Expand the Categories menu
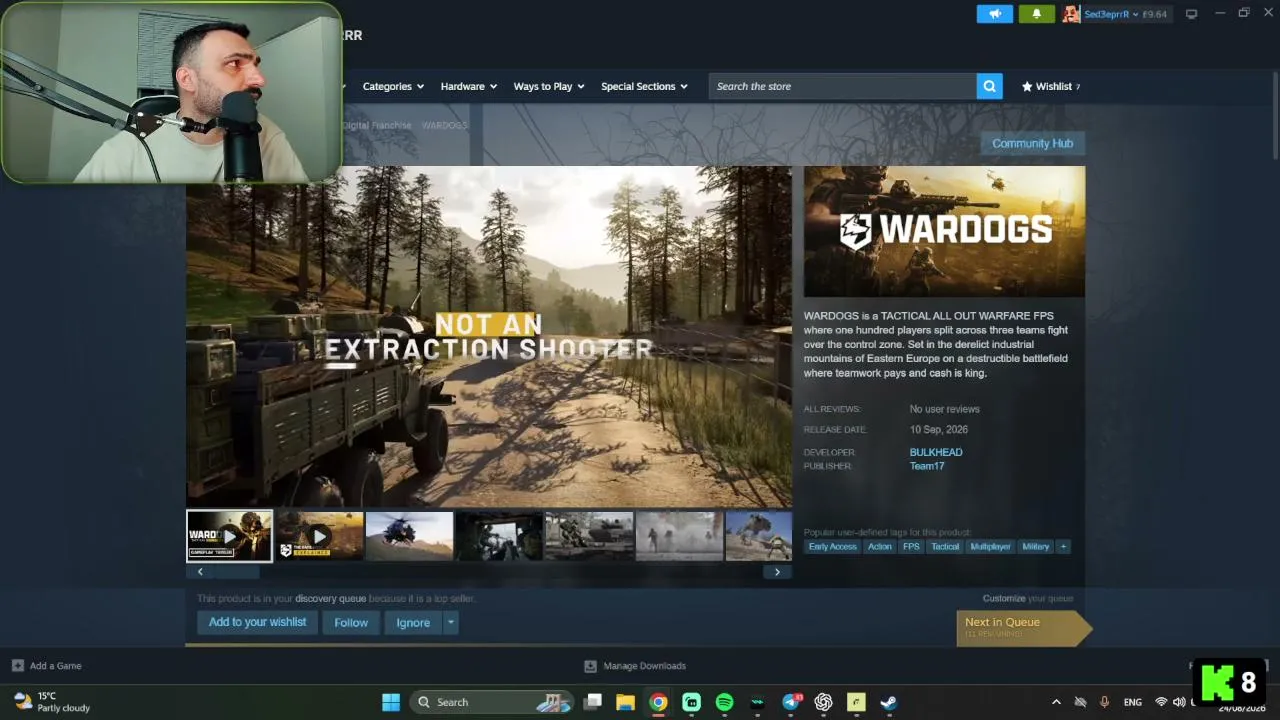 (x=393, y=86)
